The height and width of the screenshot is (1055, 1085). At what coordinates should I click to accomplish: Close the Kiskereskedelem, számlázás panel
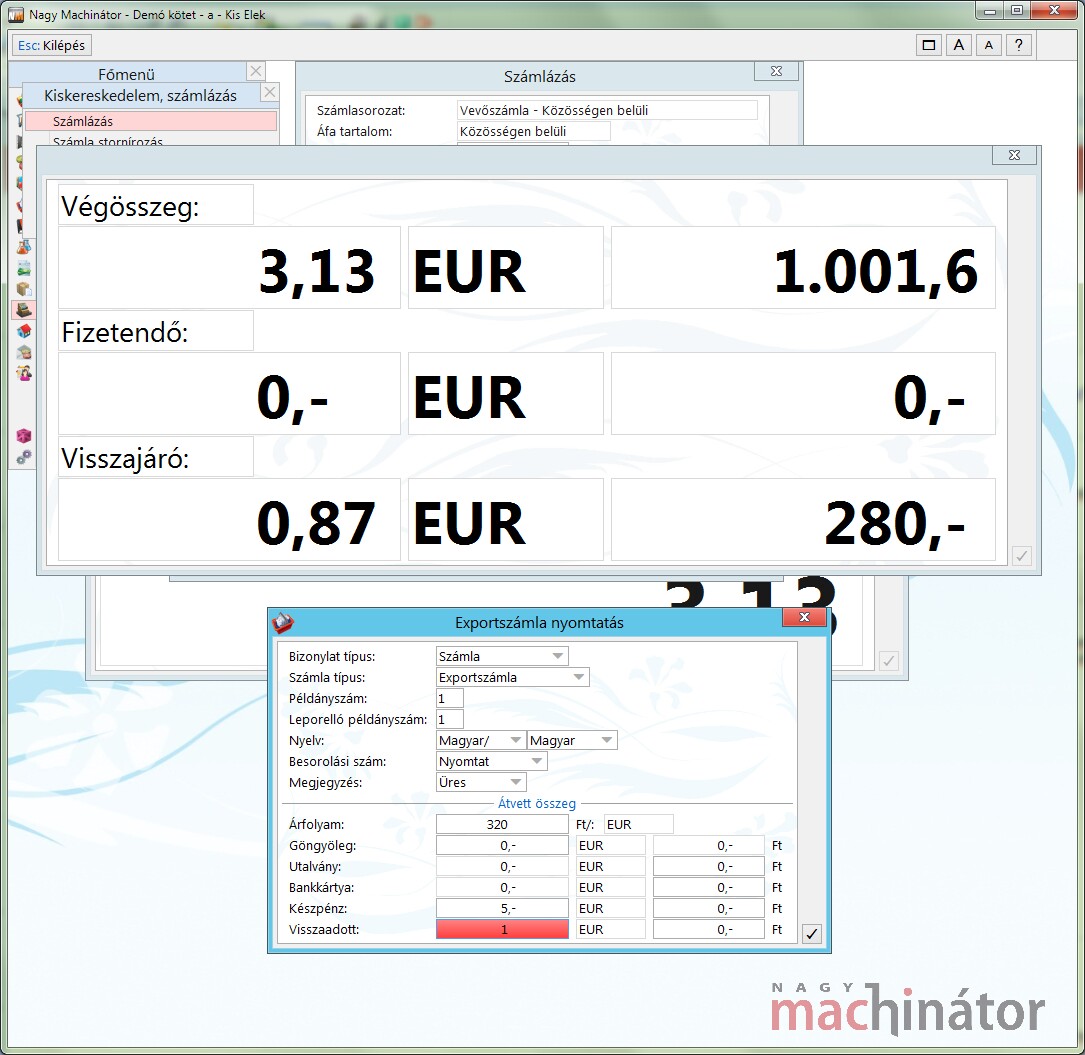click(270, 92)
